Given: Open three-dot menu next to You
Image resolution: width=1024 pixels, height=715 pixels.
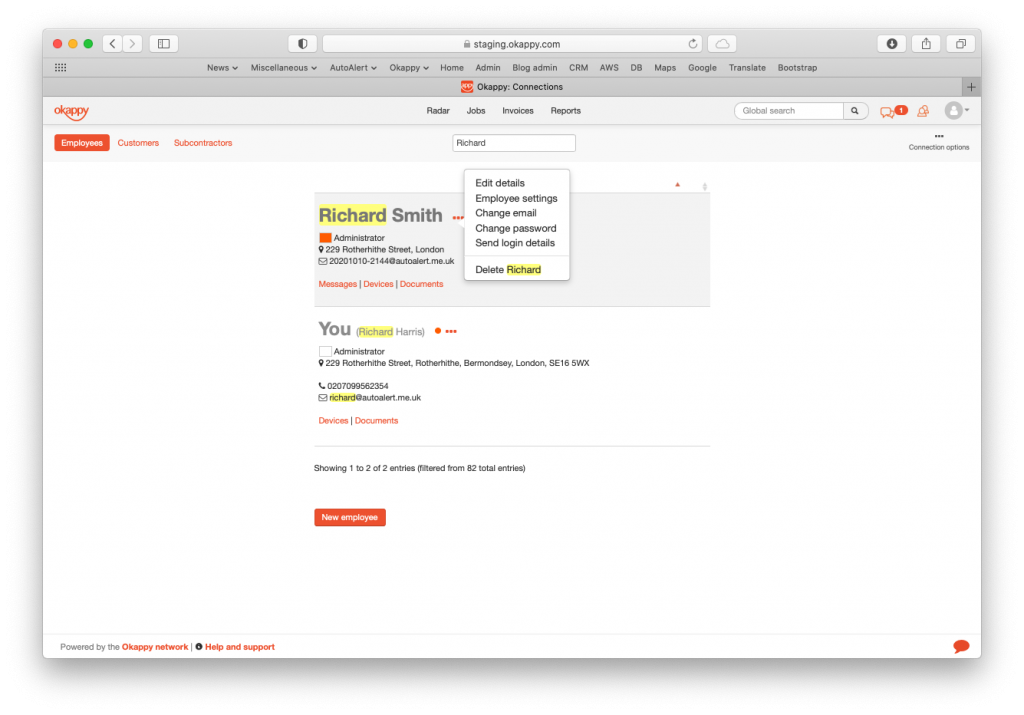Looking at the screenshot, I should (x=451, y=332).
